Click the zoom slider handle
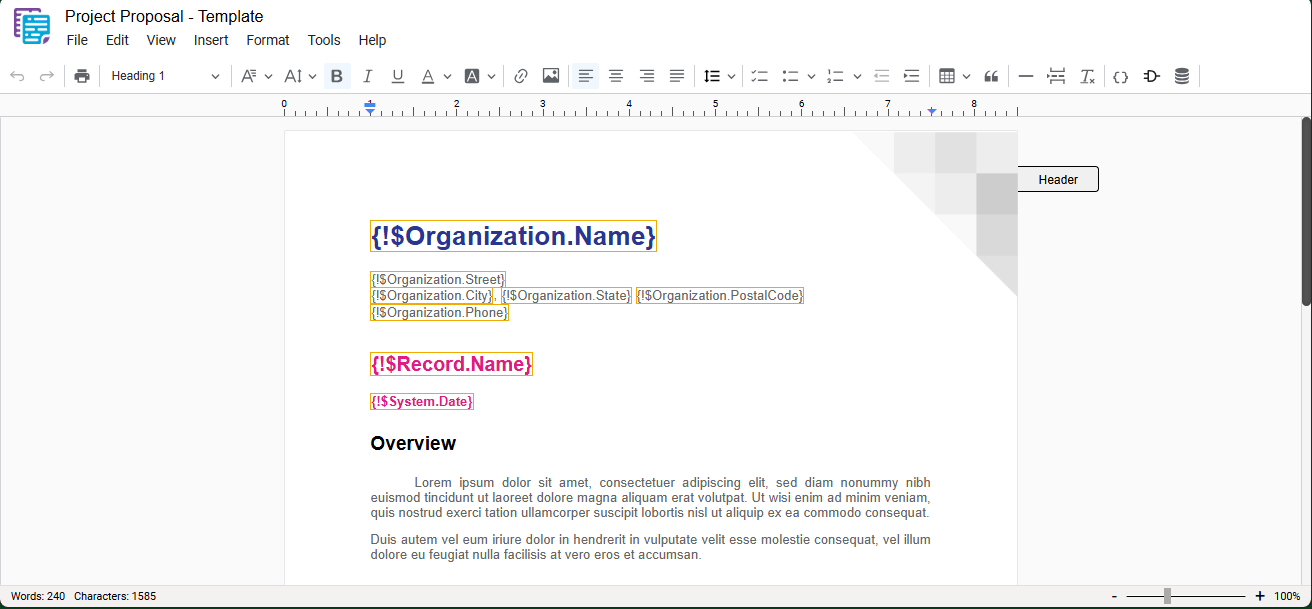The image size is (1312, 609). 1167,596
